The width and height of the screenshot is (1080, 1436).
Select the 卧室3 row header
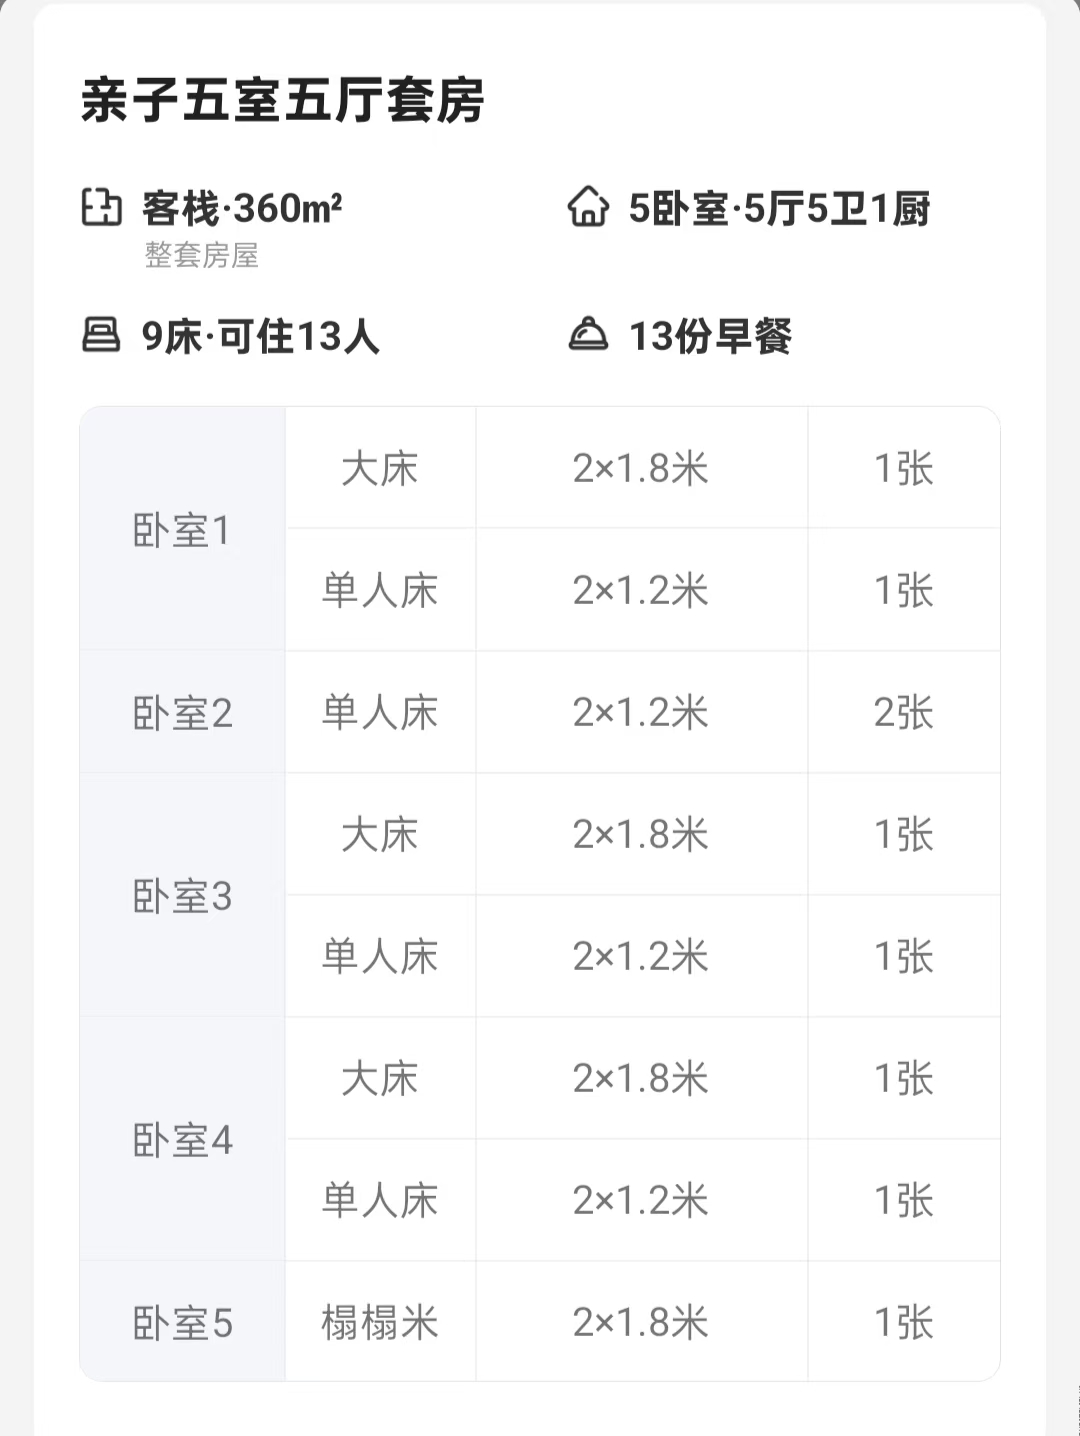(x=182, y=896)
